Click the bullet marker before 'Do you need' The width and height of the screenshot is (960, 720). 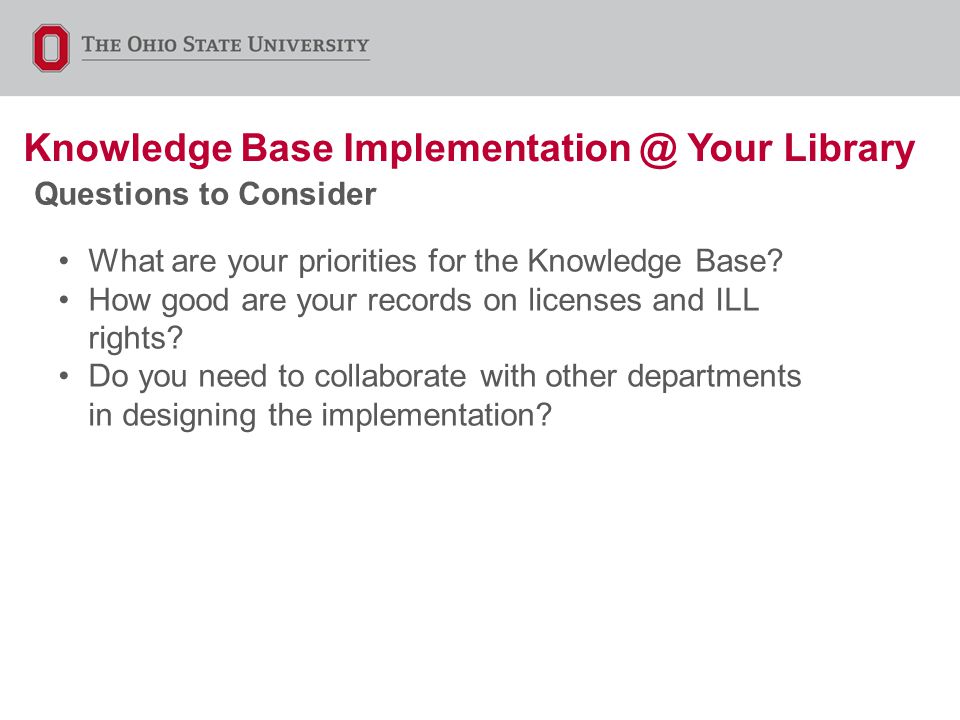click(x=64, y=376)
